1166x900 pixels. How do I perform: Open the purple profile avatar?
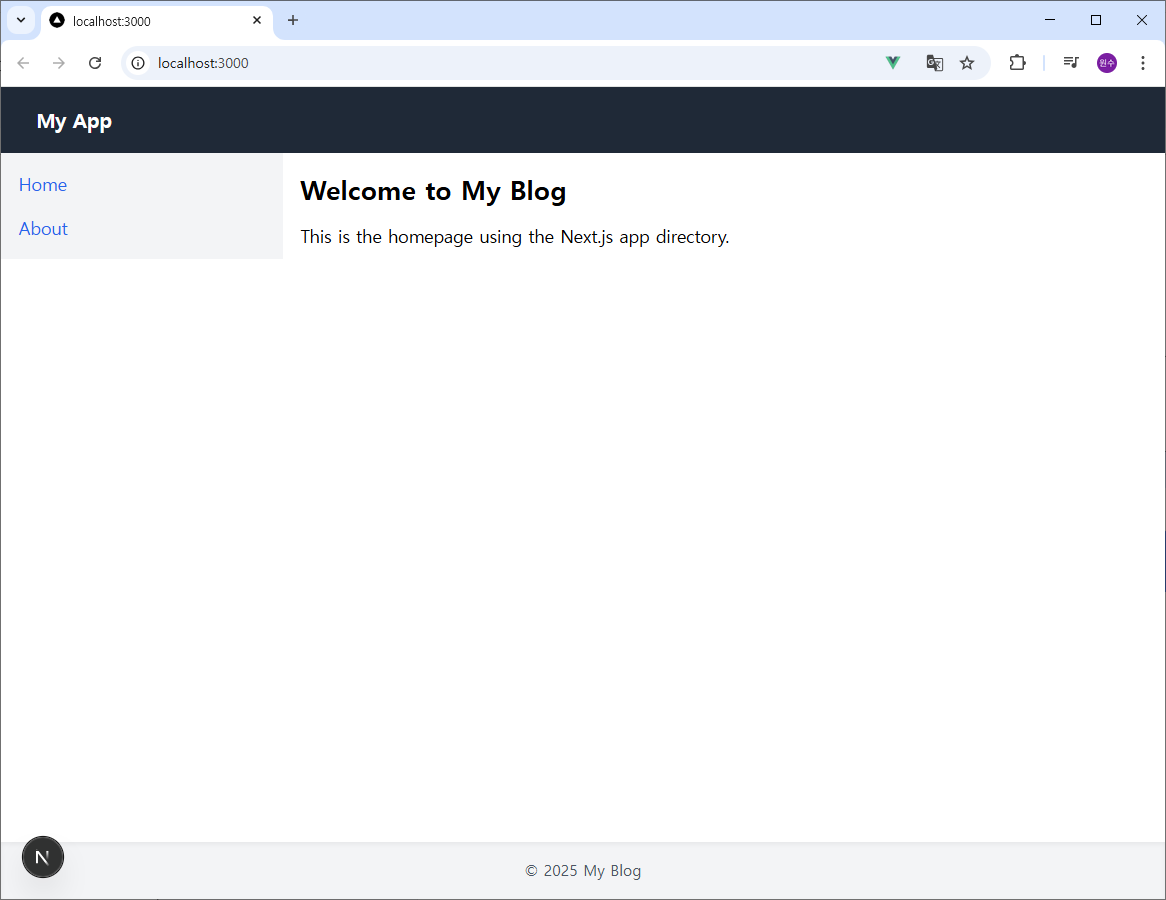pyautogui.click(x=1107, y=63)
